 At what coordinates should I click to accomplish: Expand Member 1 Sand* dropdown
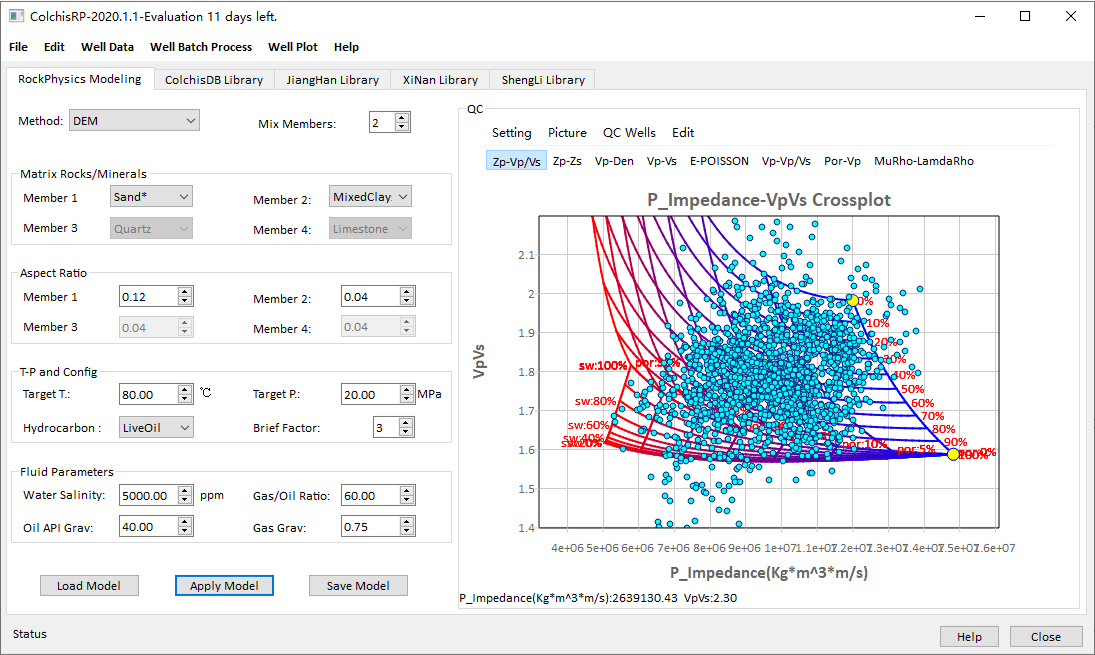(x=151, y=197)
